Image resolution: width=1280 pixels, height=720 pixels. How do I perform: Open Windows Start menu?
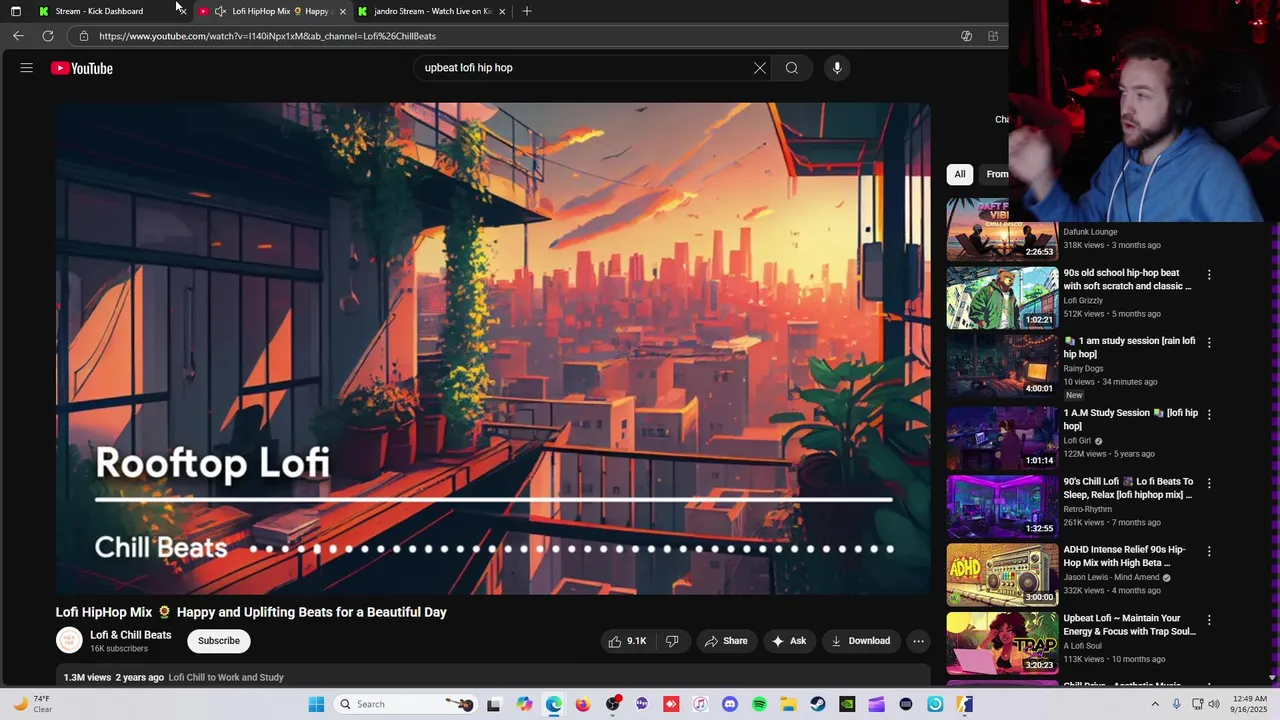click(x=316, y=704)
